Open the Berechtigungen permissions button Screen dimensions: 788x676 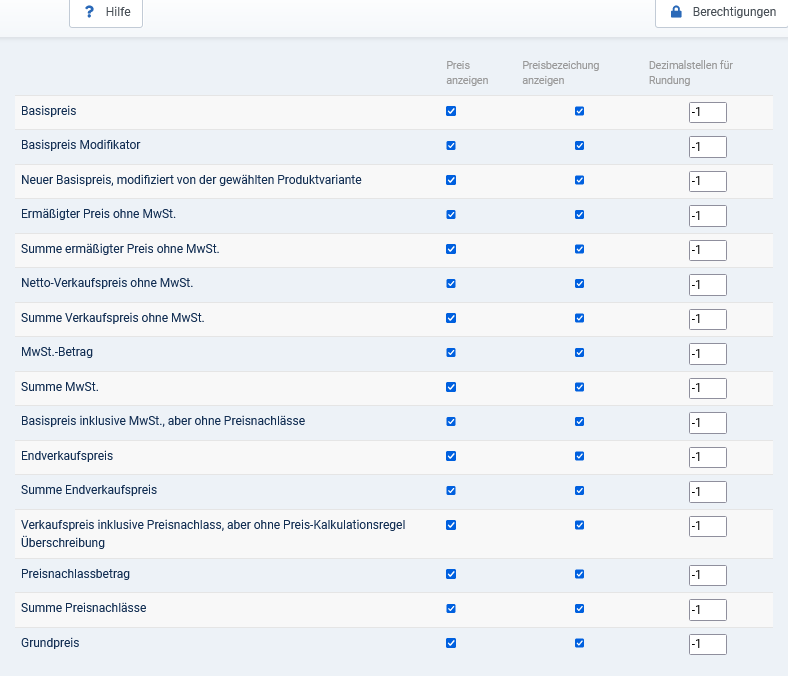(x=721, y=12)
